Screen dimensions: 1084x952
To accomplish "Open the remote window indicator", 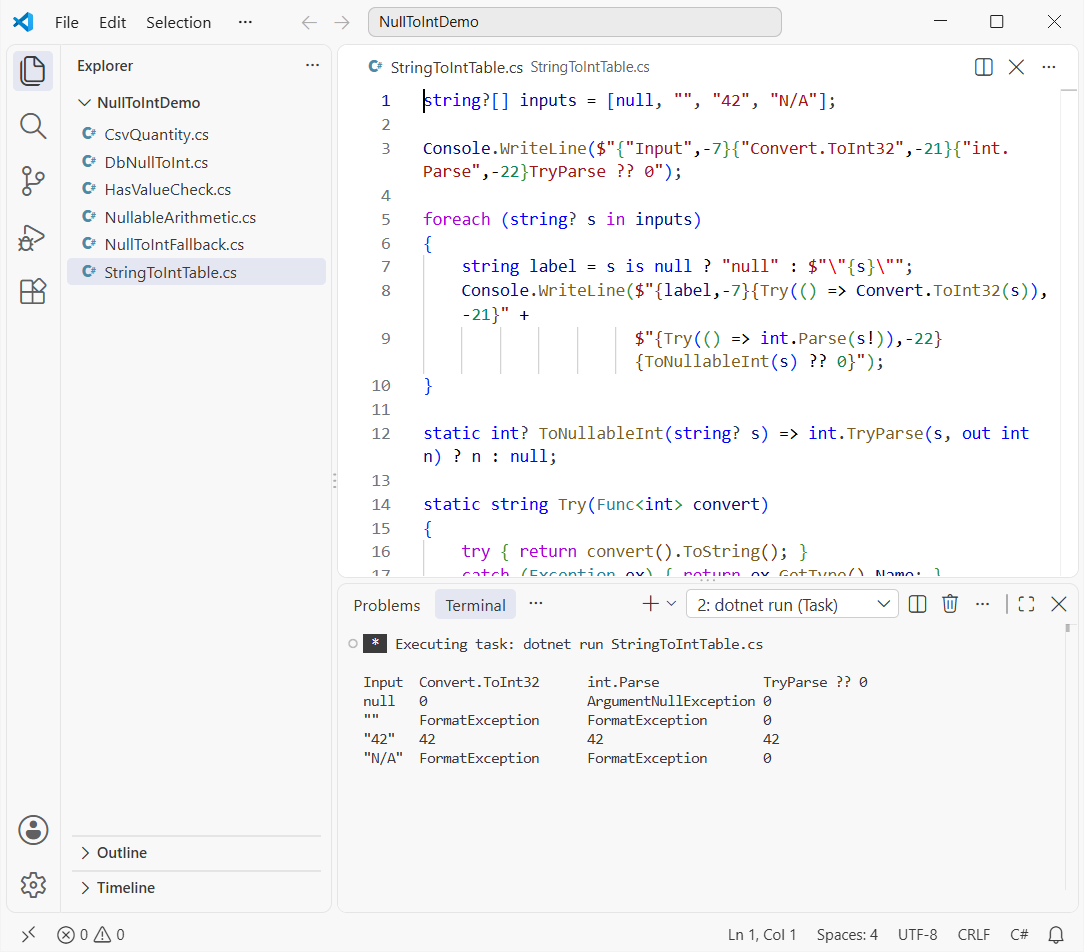I will [28, 935].
